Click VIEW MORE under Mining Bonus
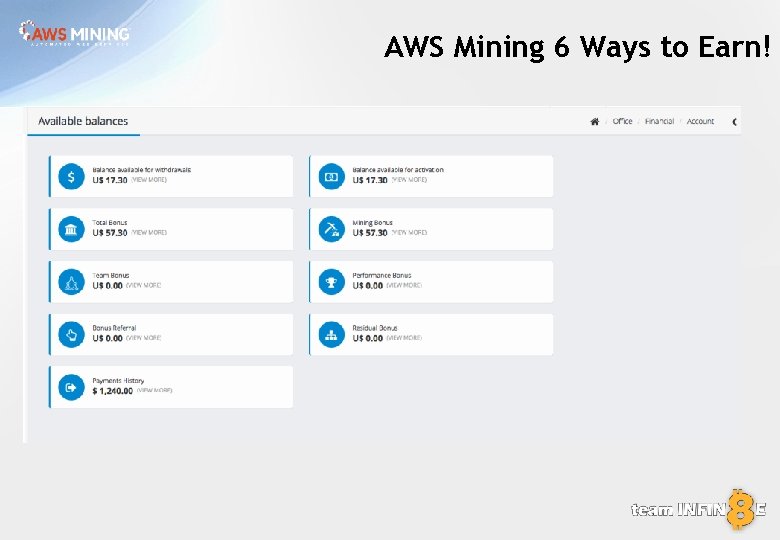The height and width of the screenshot is (540, 780). point(409,232)
